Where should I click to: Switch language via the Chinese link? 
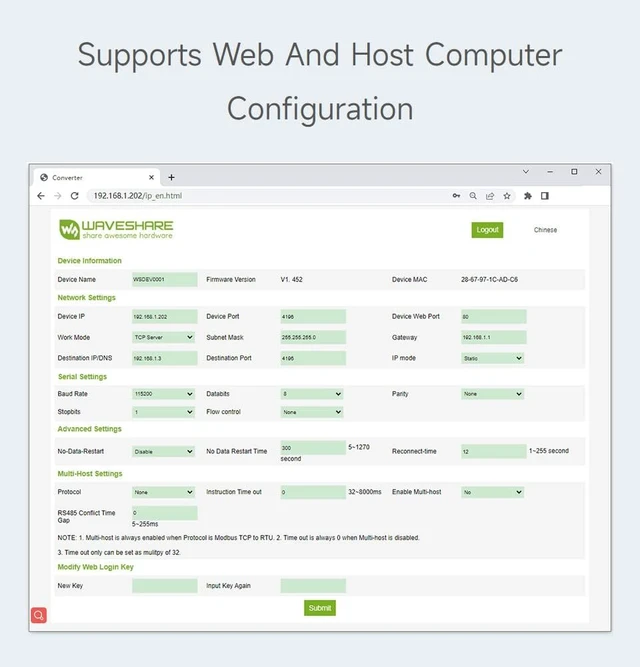[x=545, y=230]
